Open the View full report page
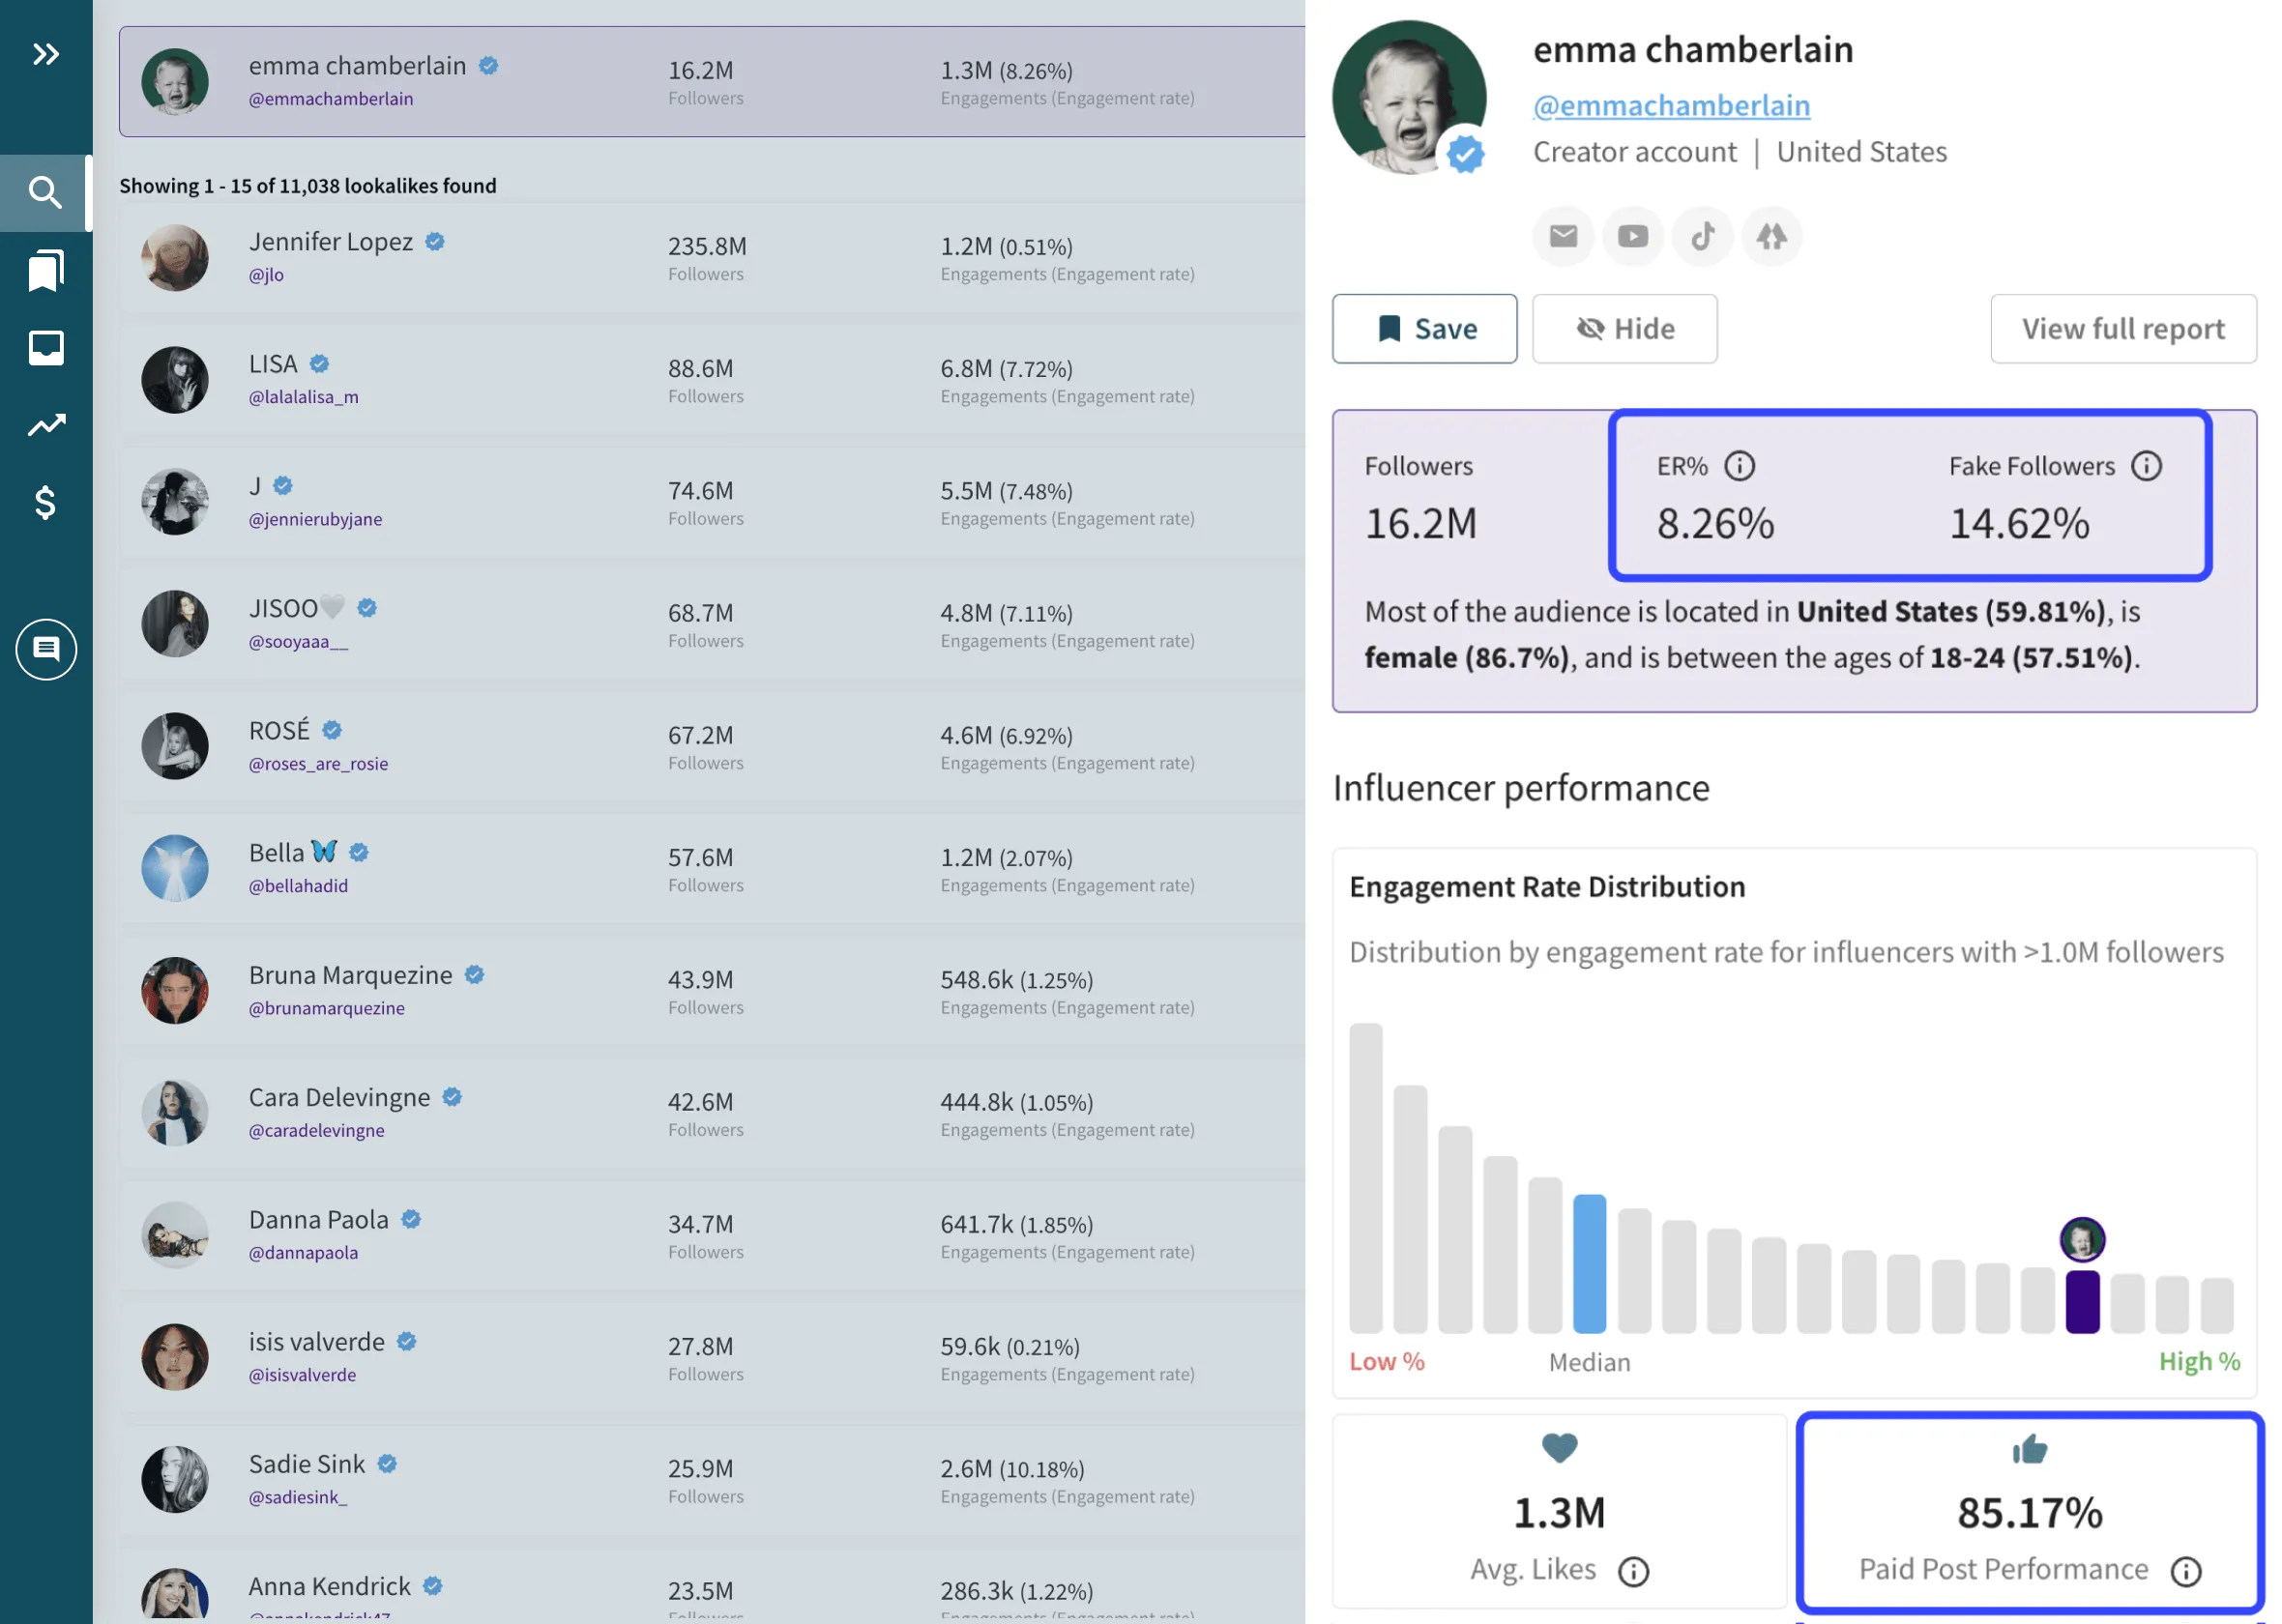2282x1624 pixels. (2123, 328)
